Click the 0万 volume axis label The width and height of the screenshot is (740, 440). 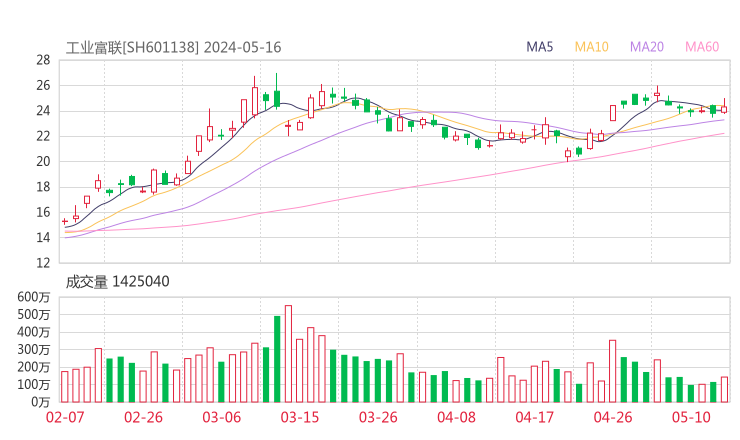click(41, 402)
